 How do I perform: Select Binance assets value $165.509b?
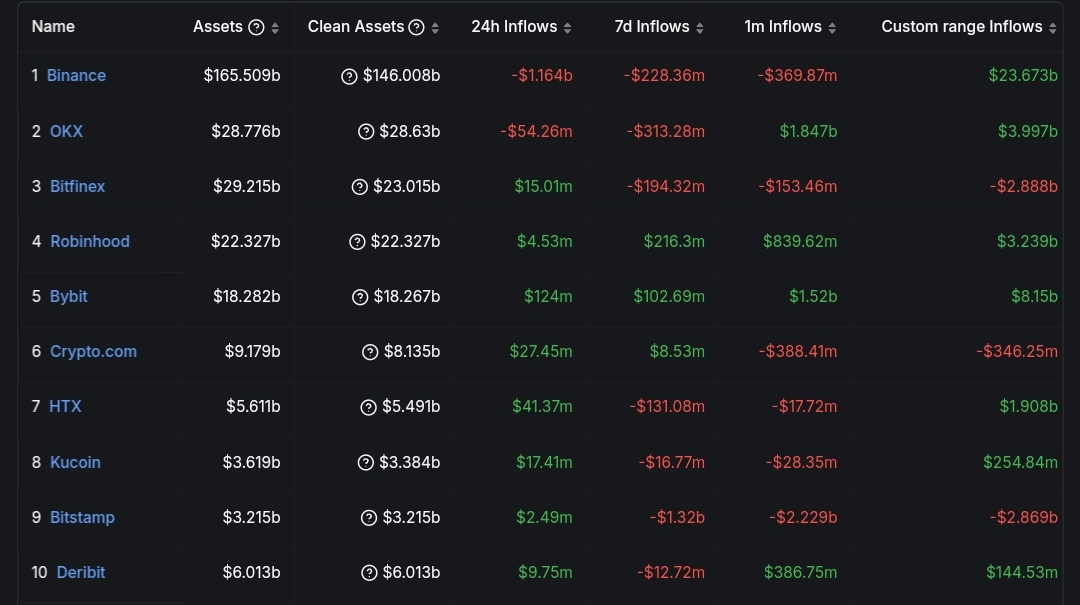(x=242, y=75)
